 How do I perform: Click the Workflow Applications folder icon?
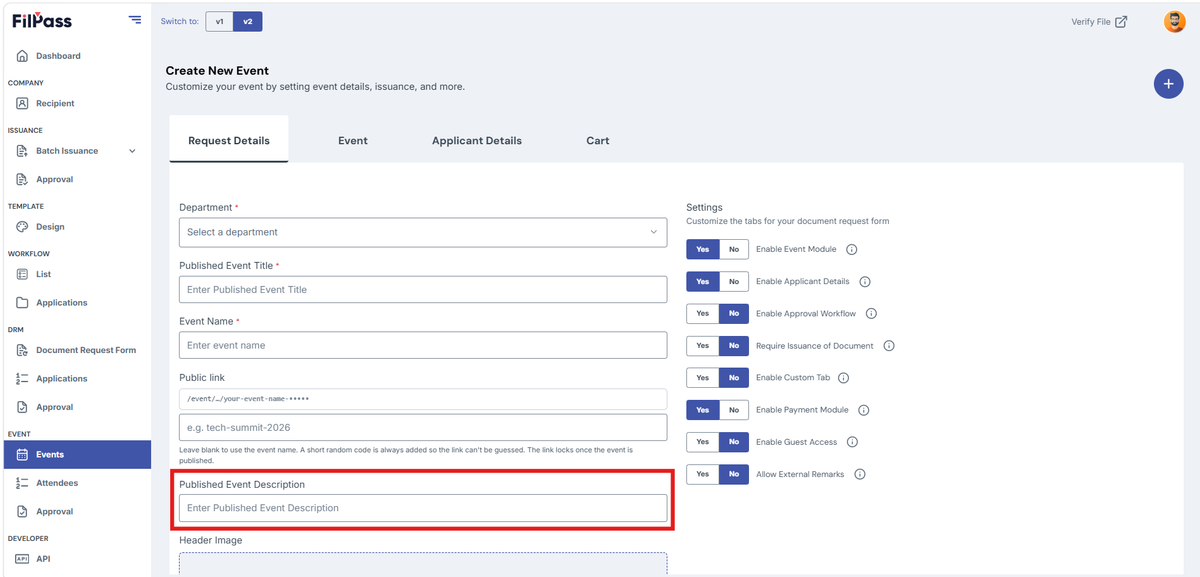[22, 303]
